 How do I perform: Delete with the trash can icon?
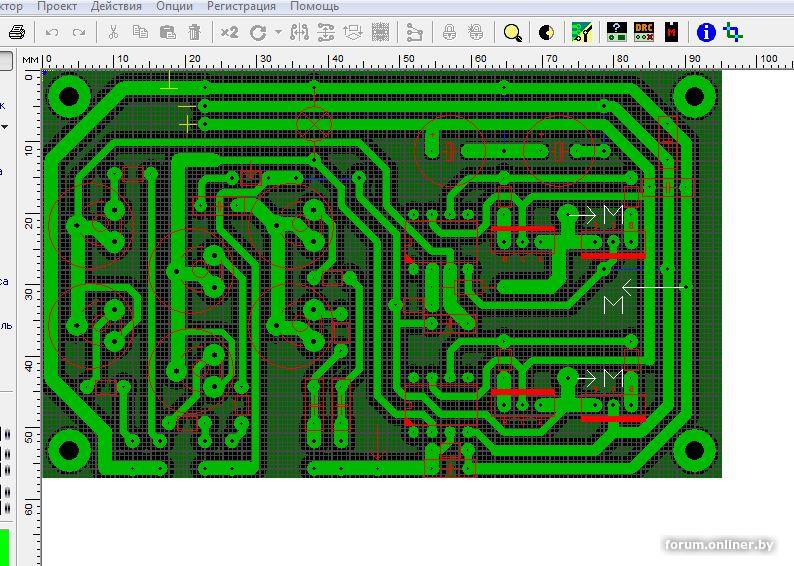coord(194,32)
